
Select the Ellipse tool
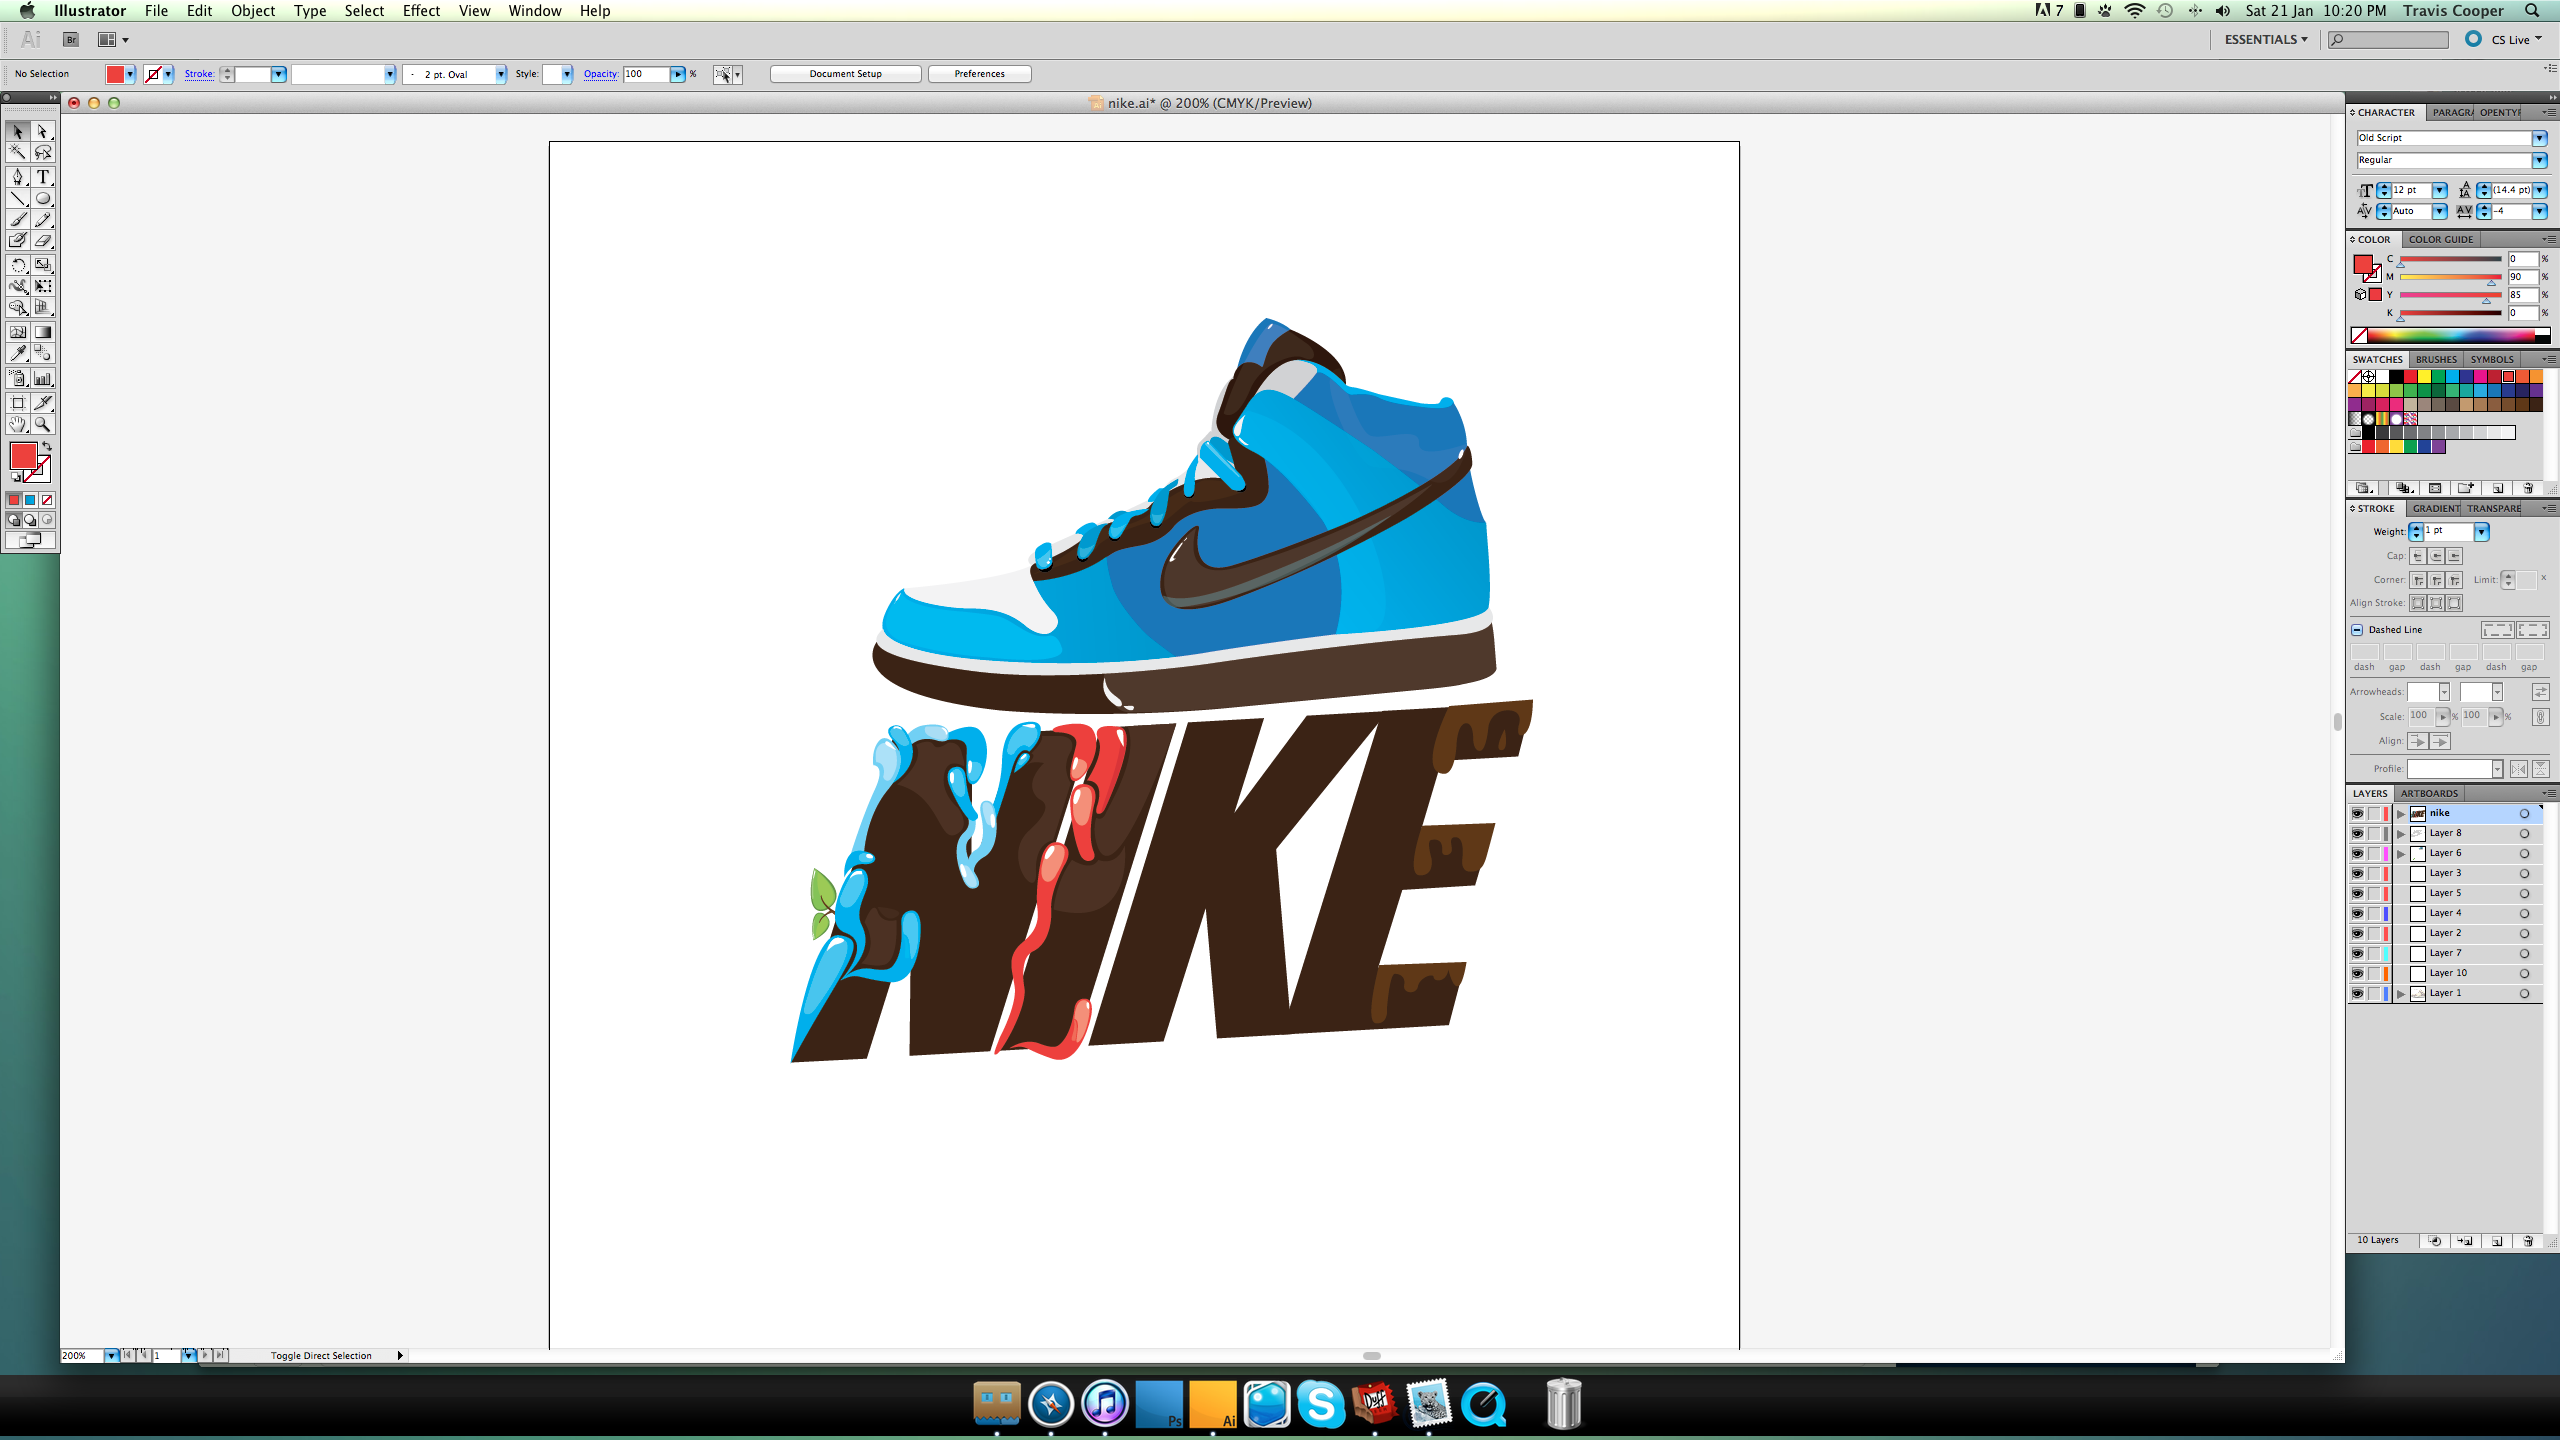pyautogui.click(x=43, y=198)
